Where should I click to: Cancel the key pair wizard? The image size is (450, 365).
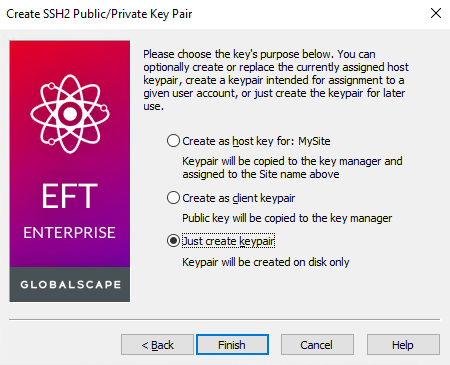(317, 345)
